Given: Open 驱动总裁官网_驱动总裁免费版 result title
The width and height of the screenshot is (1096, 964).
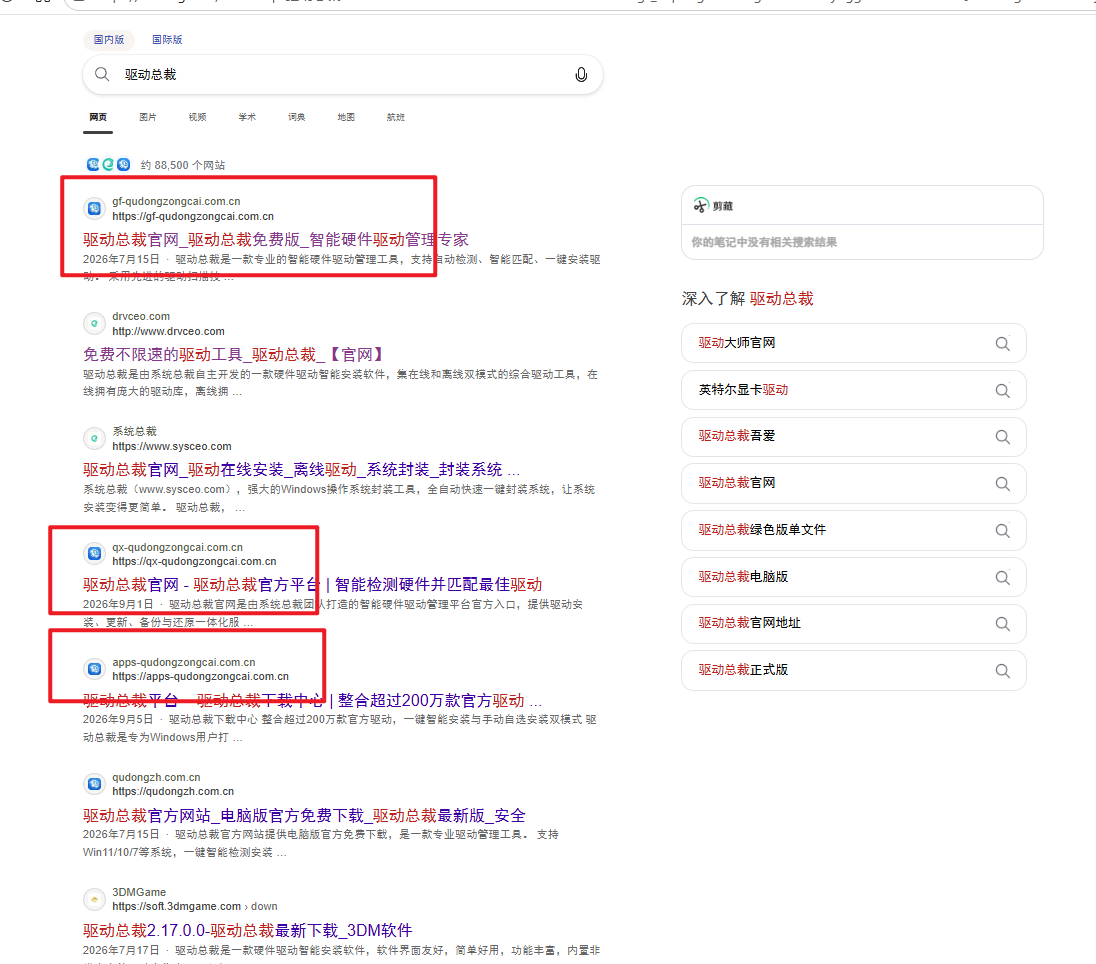Looking at the screenshot, I should tap(275, 240).
